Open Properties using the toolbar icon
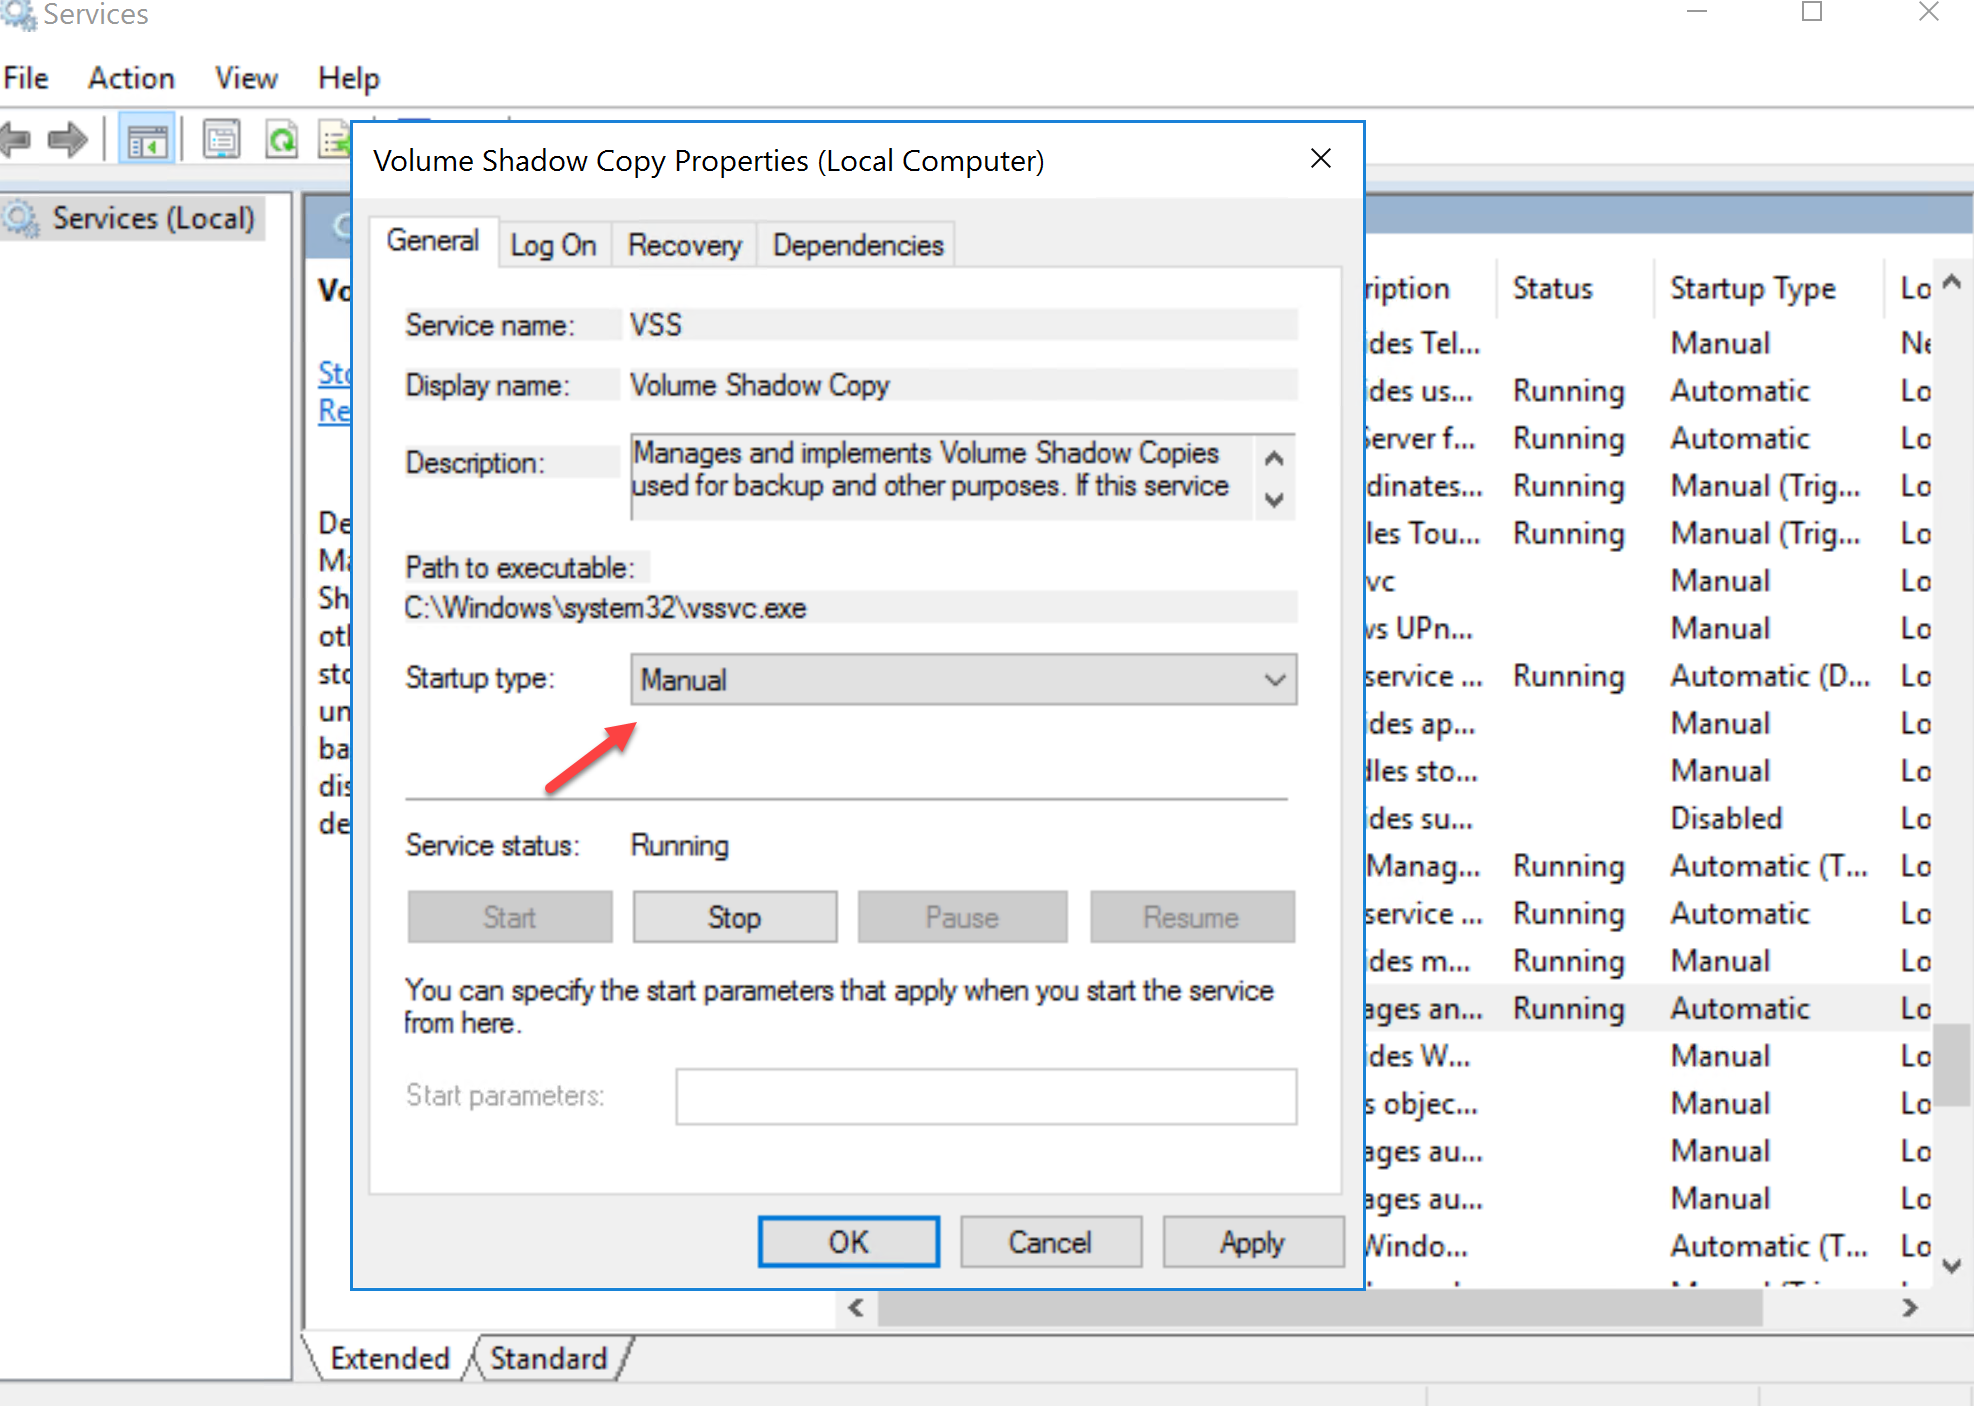The height and width of the screenshot is (1406, 1974). pyautogui.click(x=220, y=139)
